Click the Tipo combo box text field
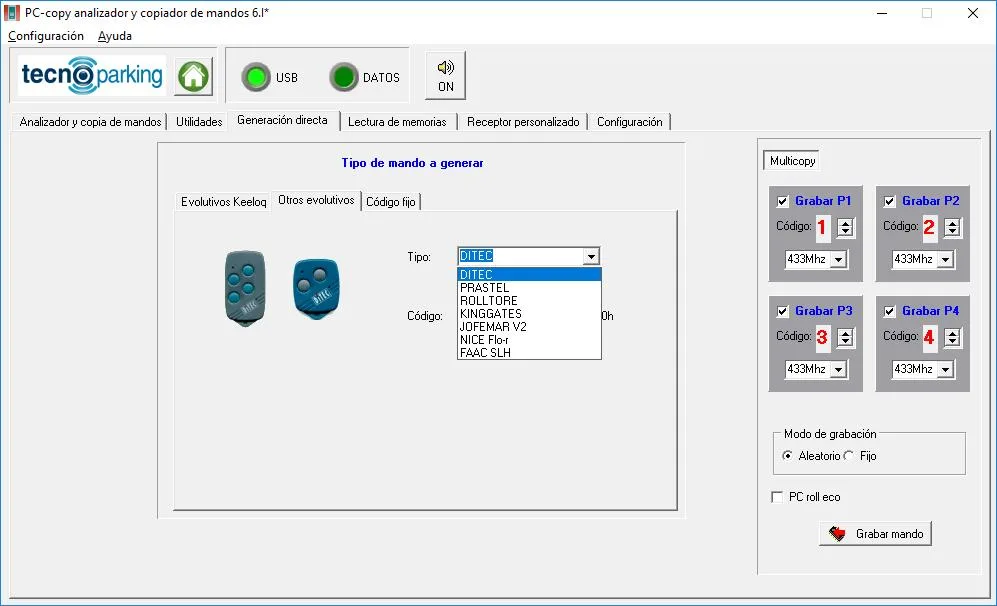This screenshot has width=997, height=606. click(x=520, y=256)
